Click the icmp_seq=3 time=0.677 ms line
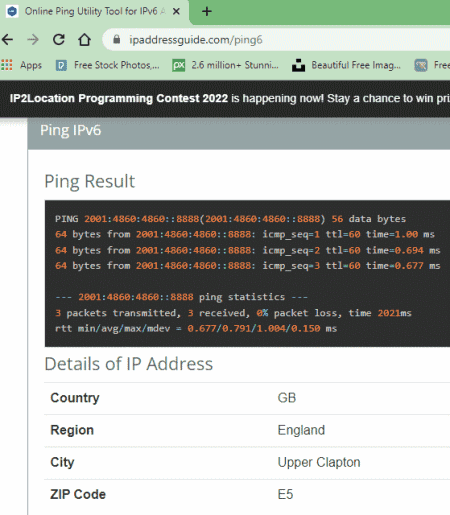Screen dimensions: 450x515 (248, 266)
